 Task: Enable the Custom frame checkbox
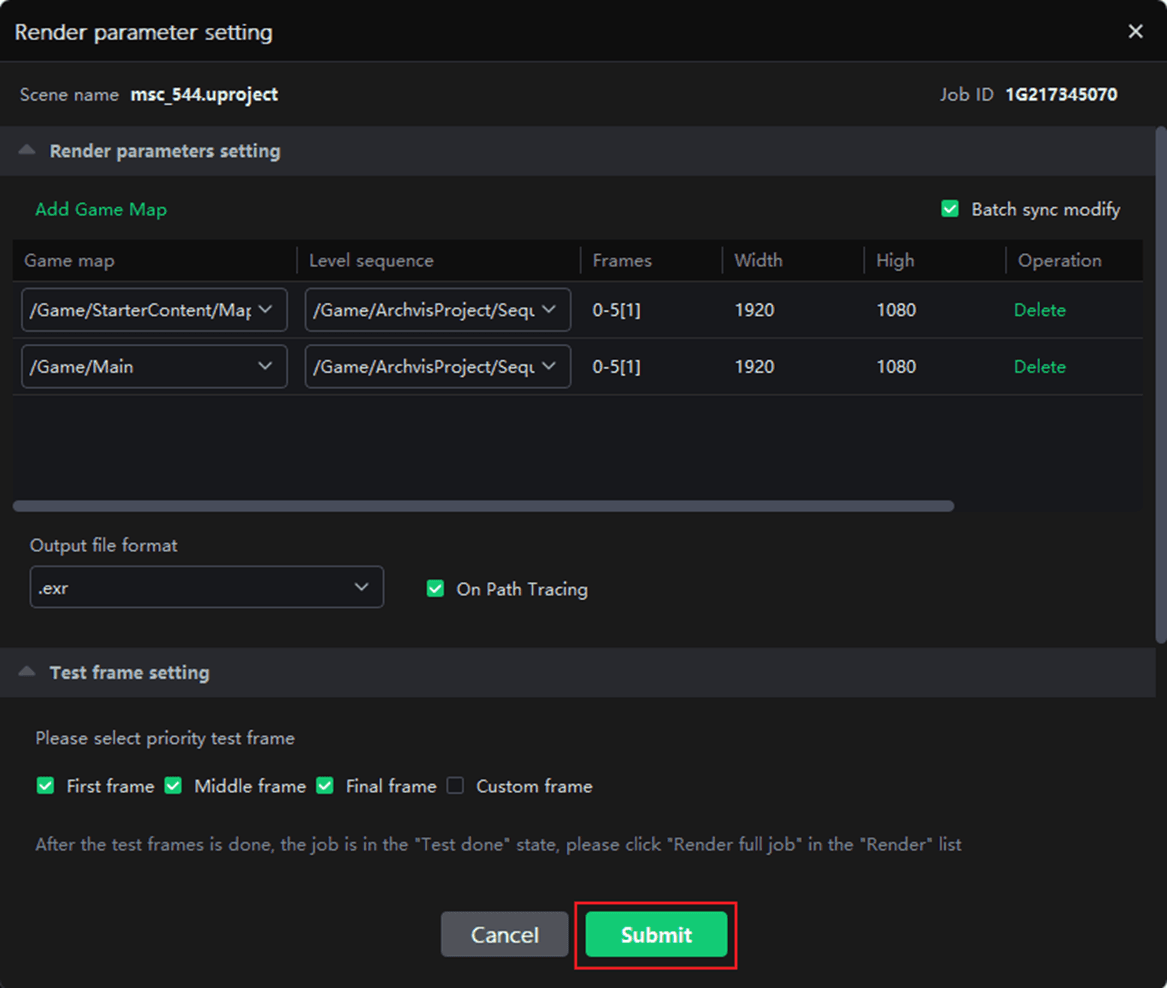coord(455,786)
